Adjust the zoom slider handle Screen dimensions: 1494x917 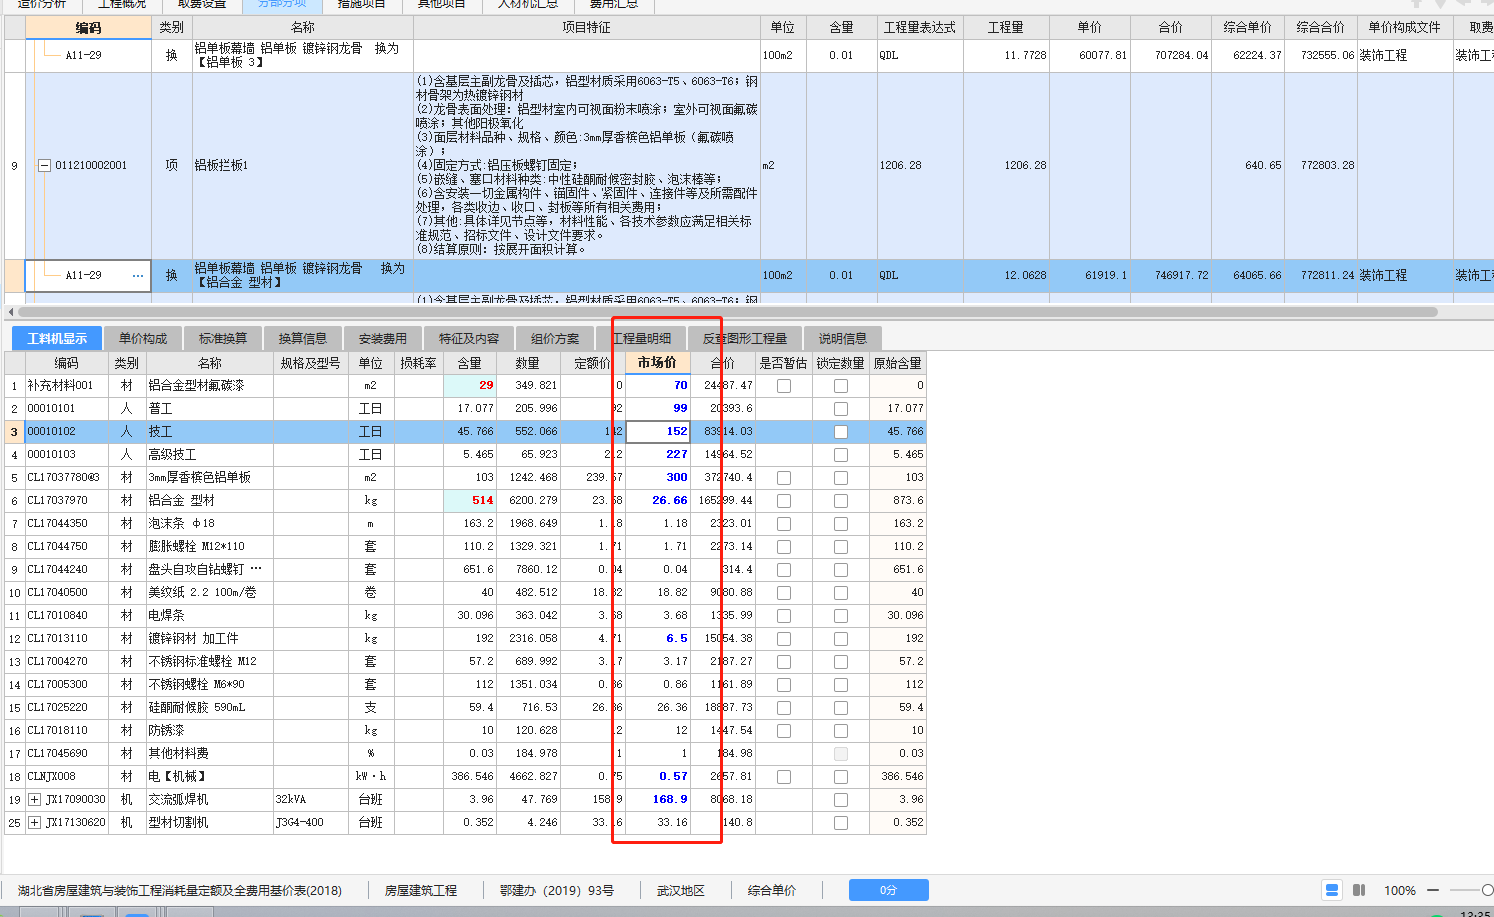[x=1488, y=890]
